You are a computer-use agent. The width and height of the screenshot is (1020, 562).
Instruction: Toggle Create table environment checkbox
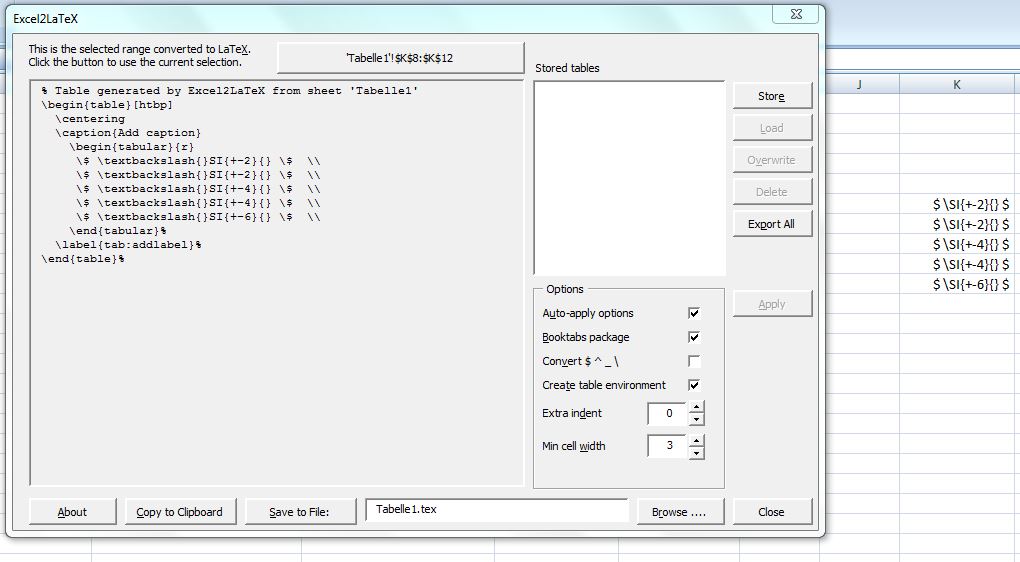(x=694, y=385)
